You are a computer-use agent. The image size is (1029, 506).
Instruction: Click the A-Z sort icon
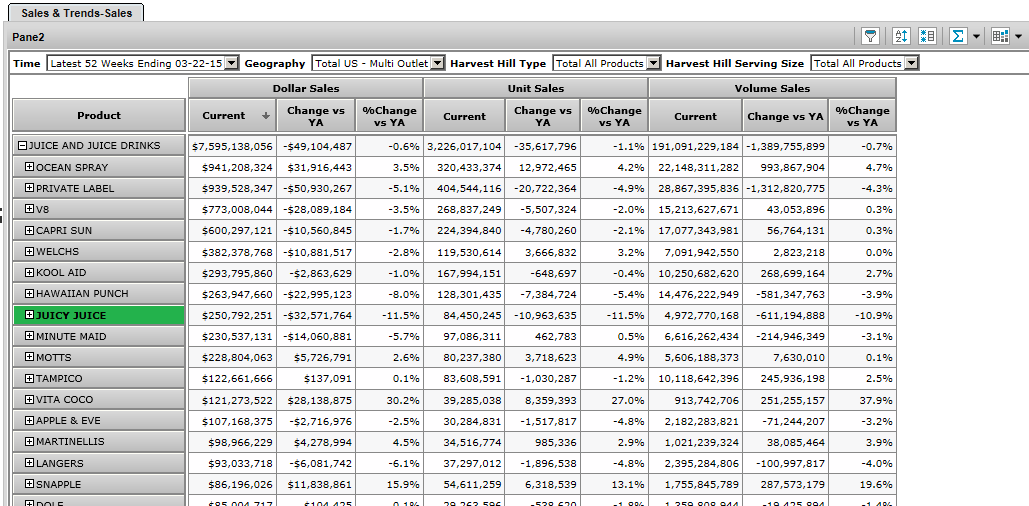tap(901, 36)
